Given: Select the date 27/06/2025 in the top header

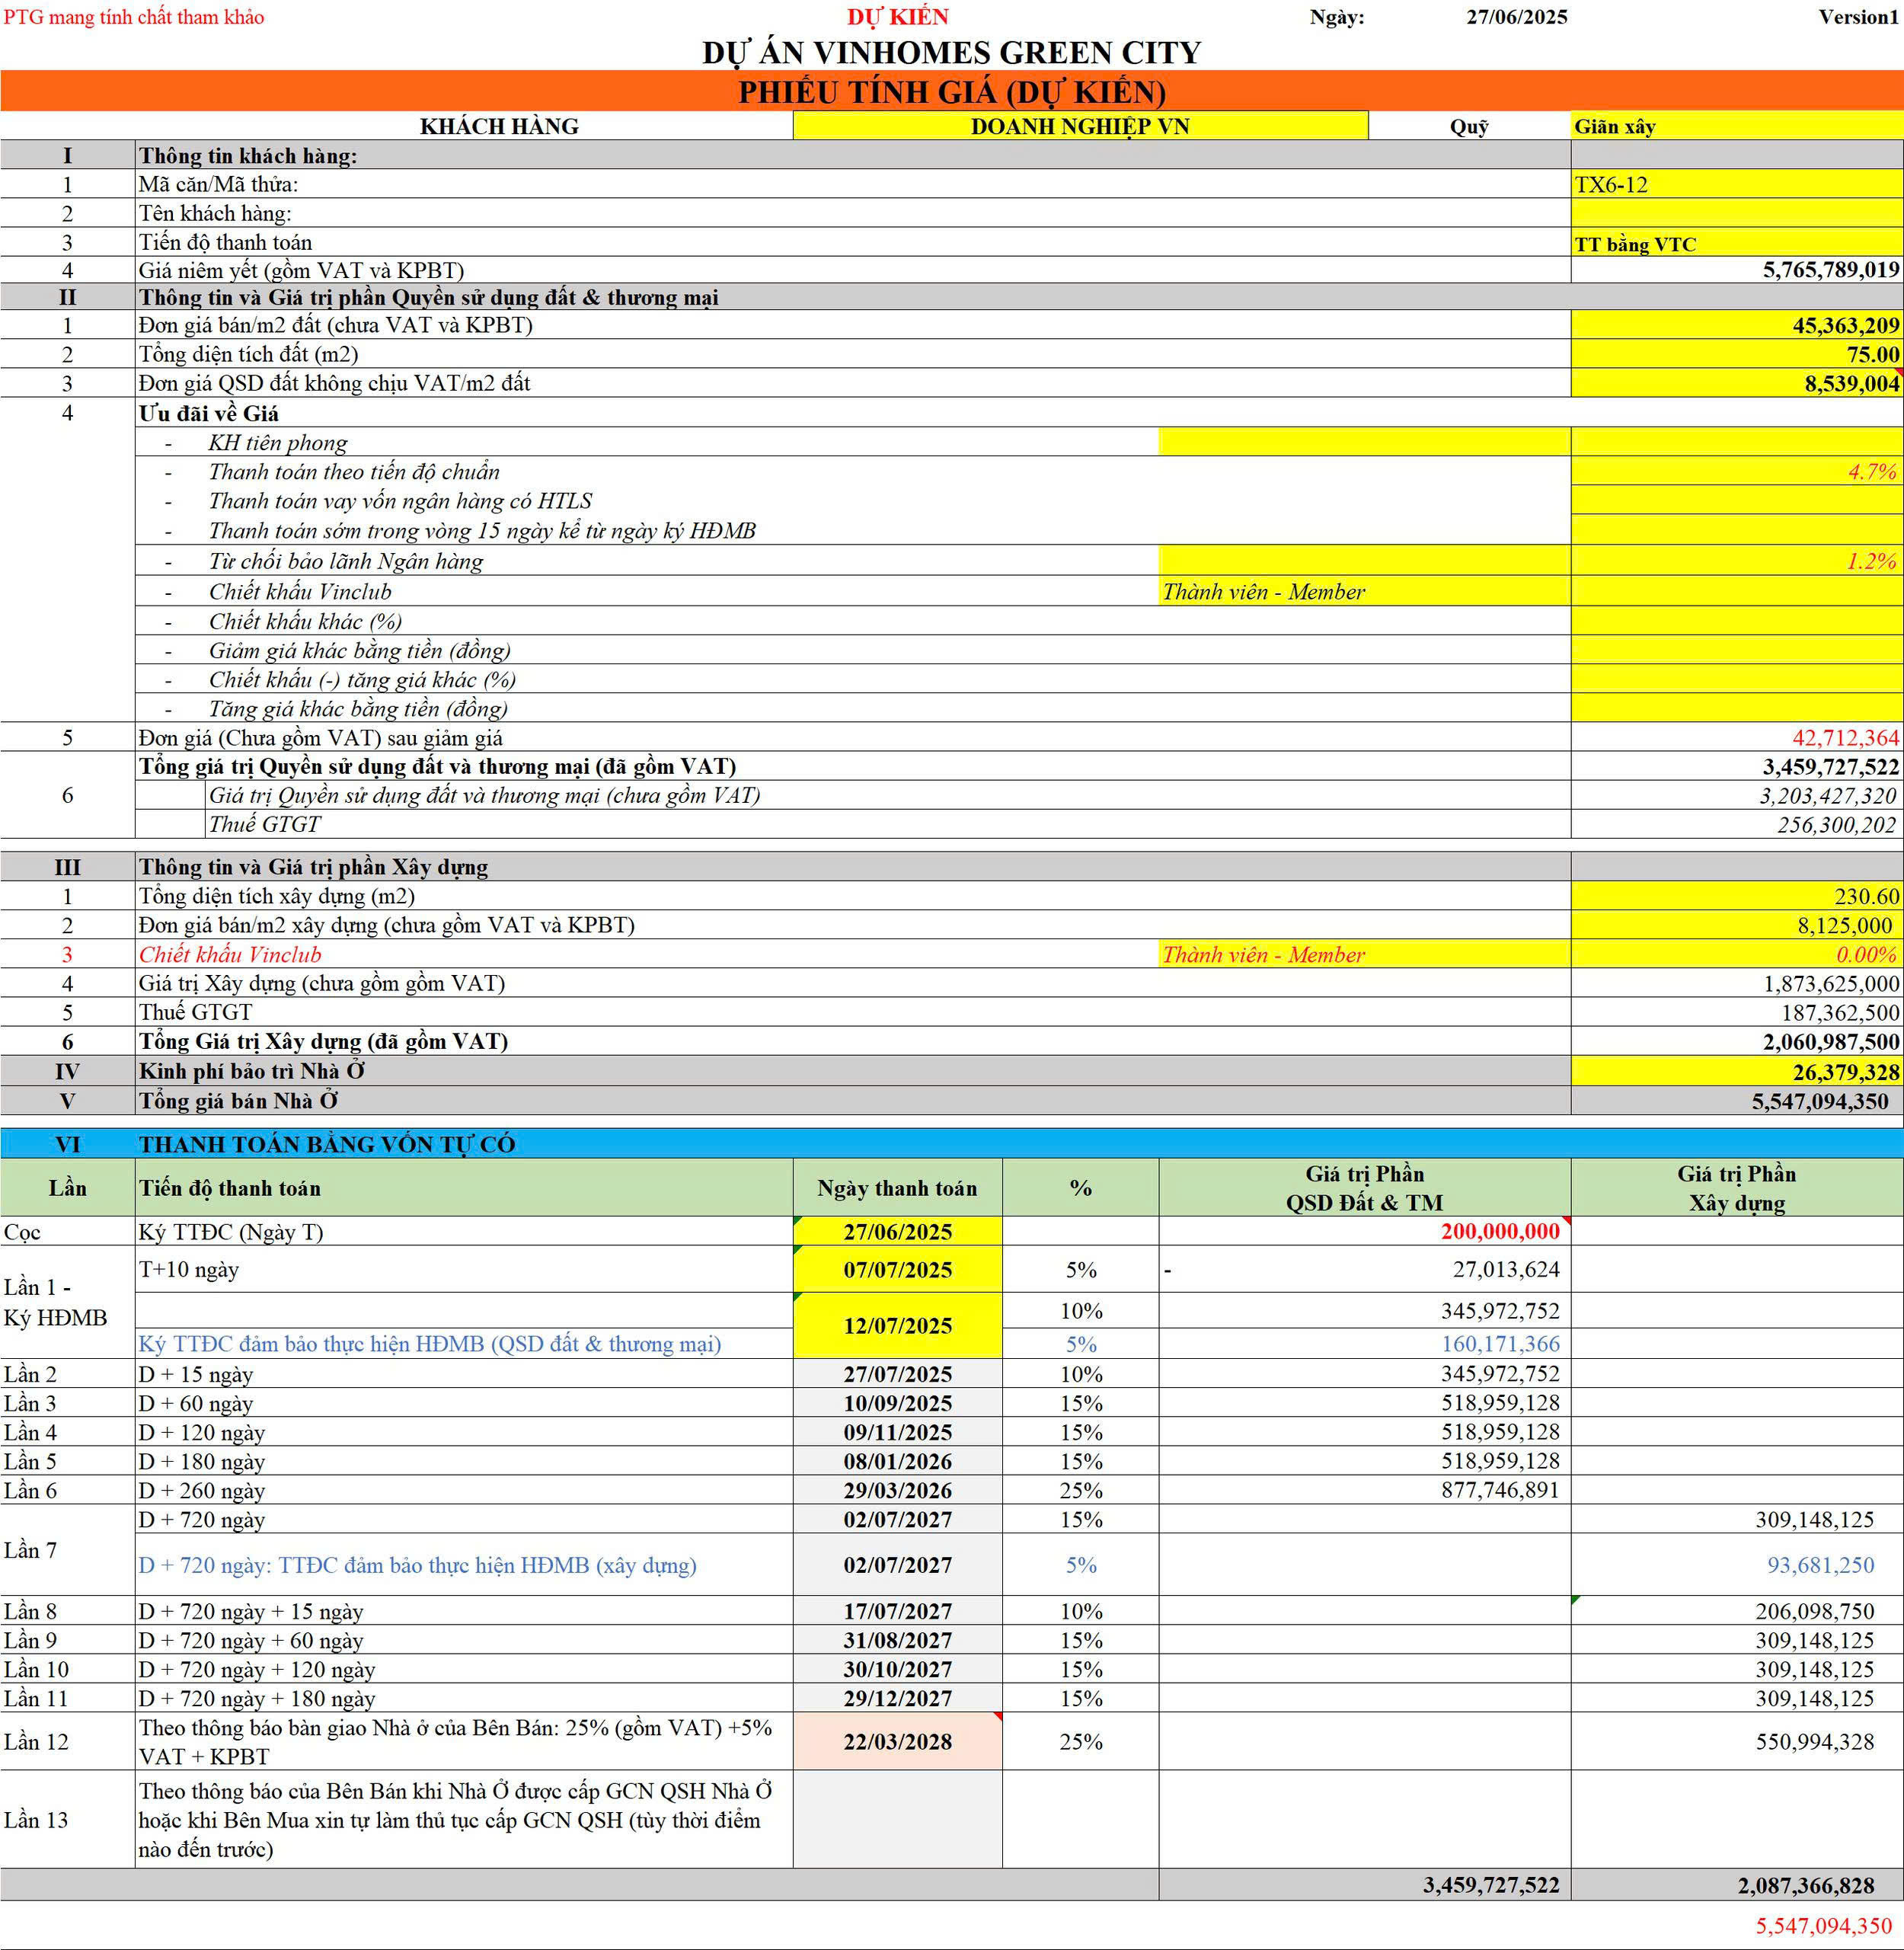Looking at the screenshot, I should click(x=1517, y=17).
